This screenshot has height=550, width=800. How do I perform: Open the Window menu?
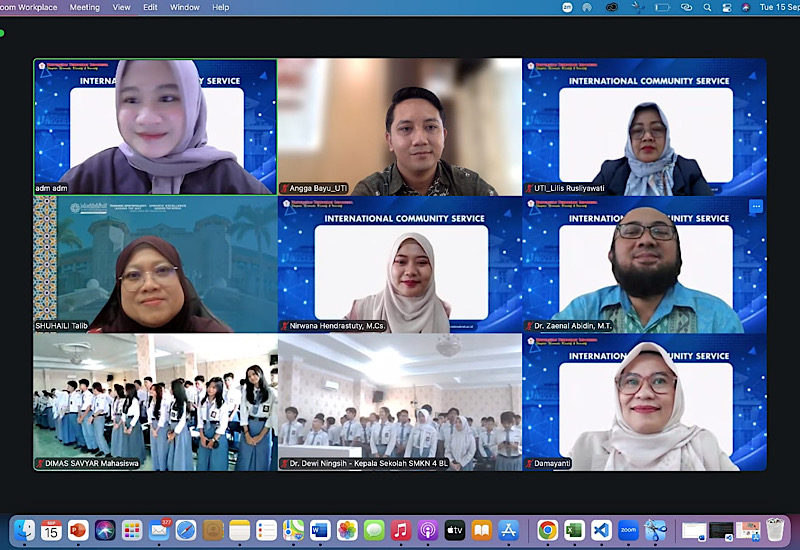click(185, 7)
